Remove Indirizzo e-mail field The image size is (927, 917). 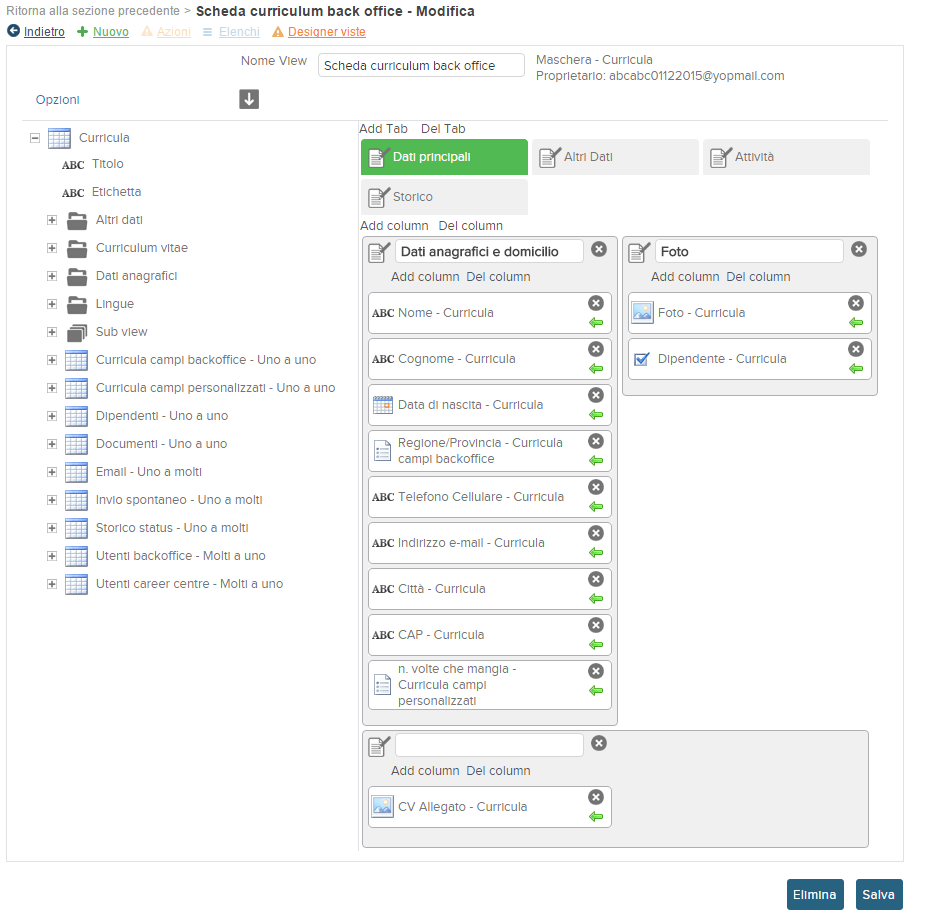point(595,534)
